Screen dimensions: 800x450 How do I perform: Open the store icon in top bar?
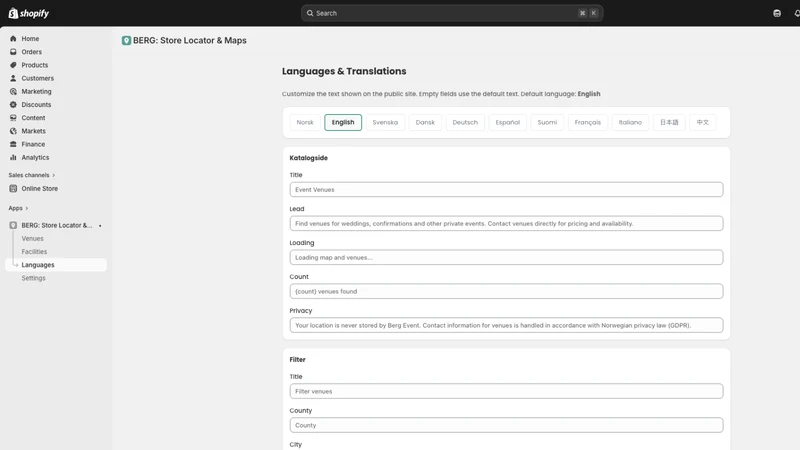pos(777,13)
